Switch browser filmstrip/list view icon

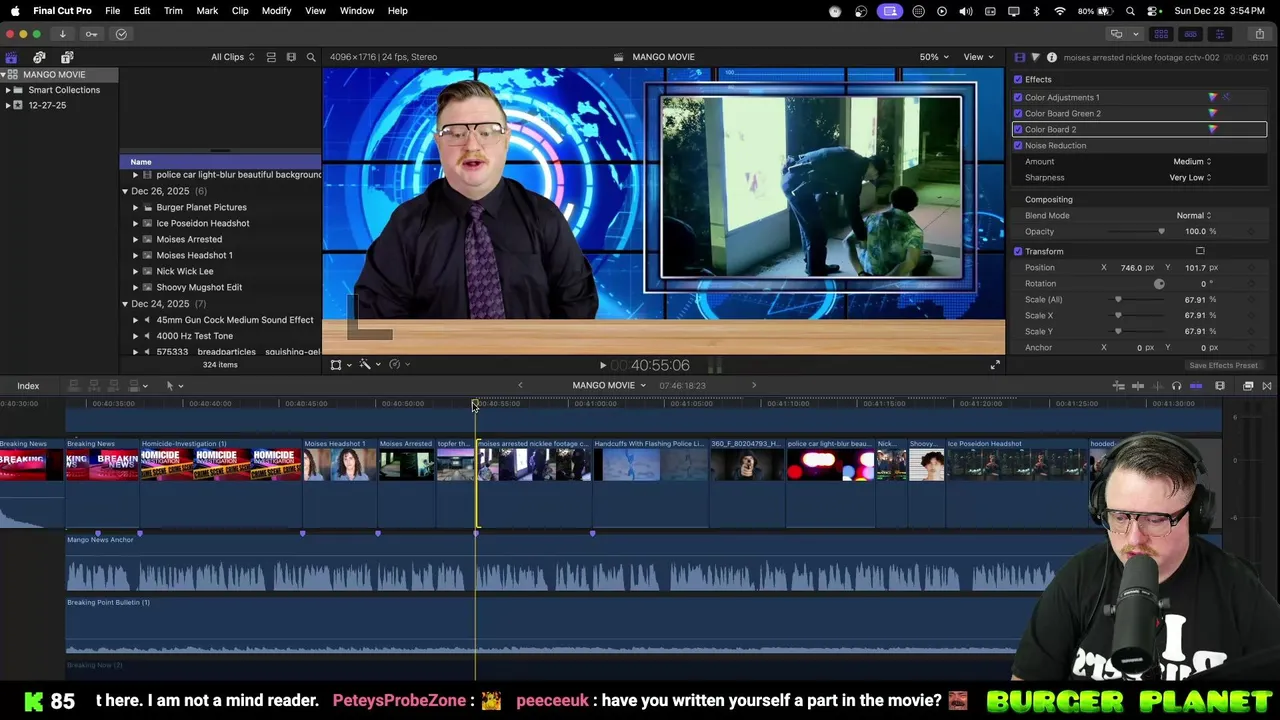click(x=291, y=57)
